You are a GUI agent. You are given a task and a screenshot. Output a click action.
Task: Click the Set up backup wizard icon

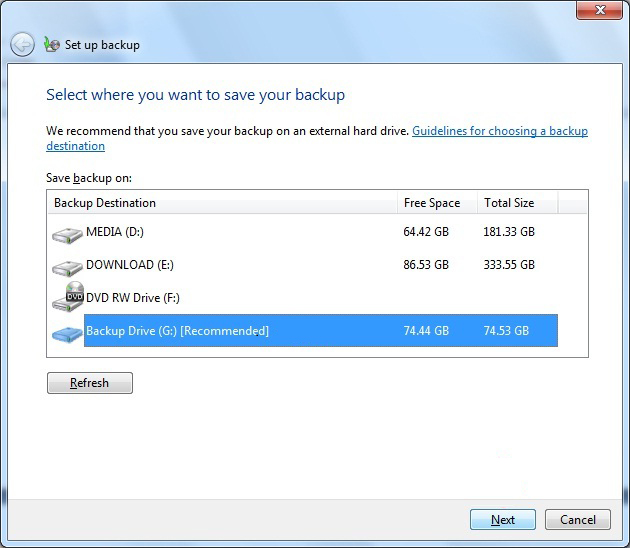coord(51,44)
